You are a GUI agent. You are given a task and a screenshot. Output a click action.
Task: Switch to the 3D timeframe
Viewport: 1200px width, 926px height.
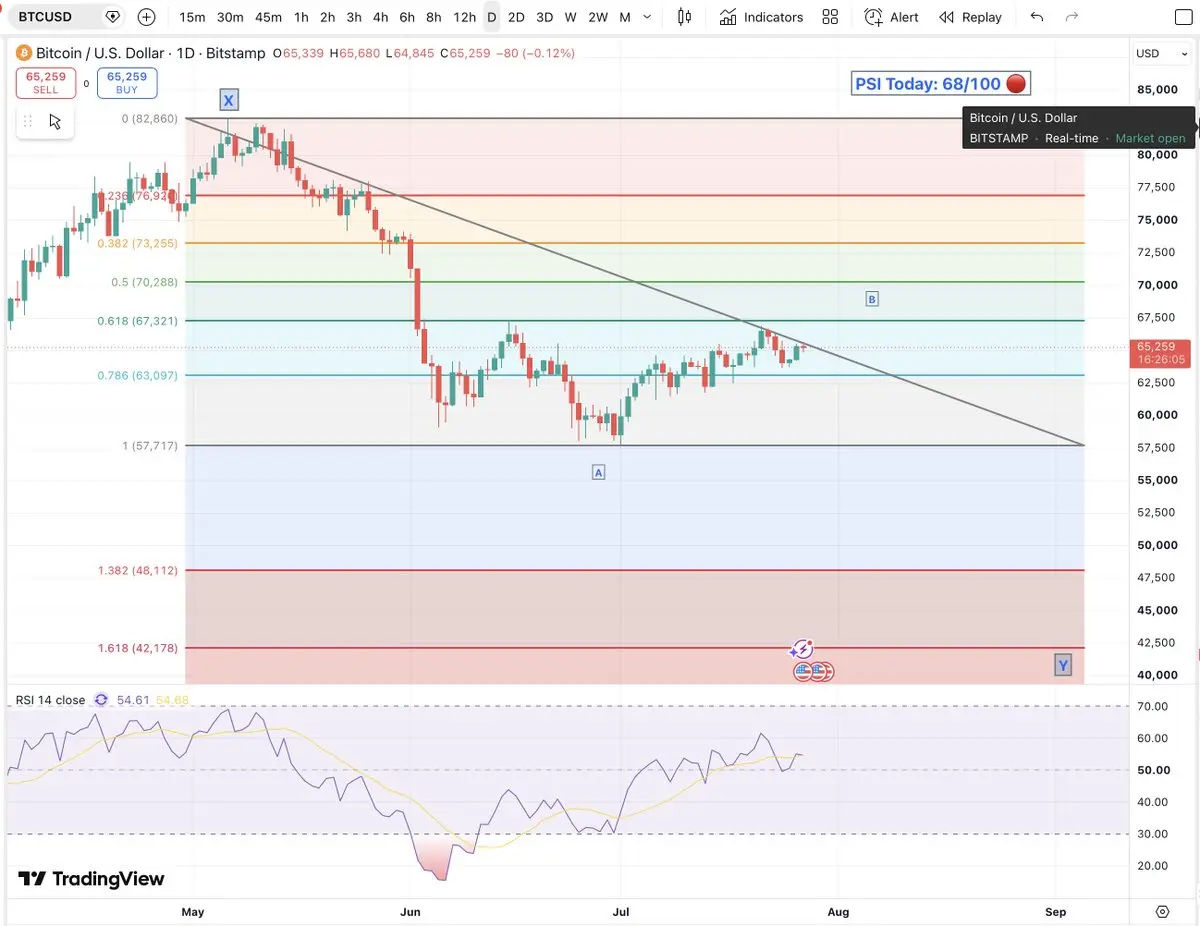point(544,17)
